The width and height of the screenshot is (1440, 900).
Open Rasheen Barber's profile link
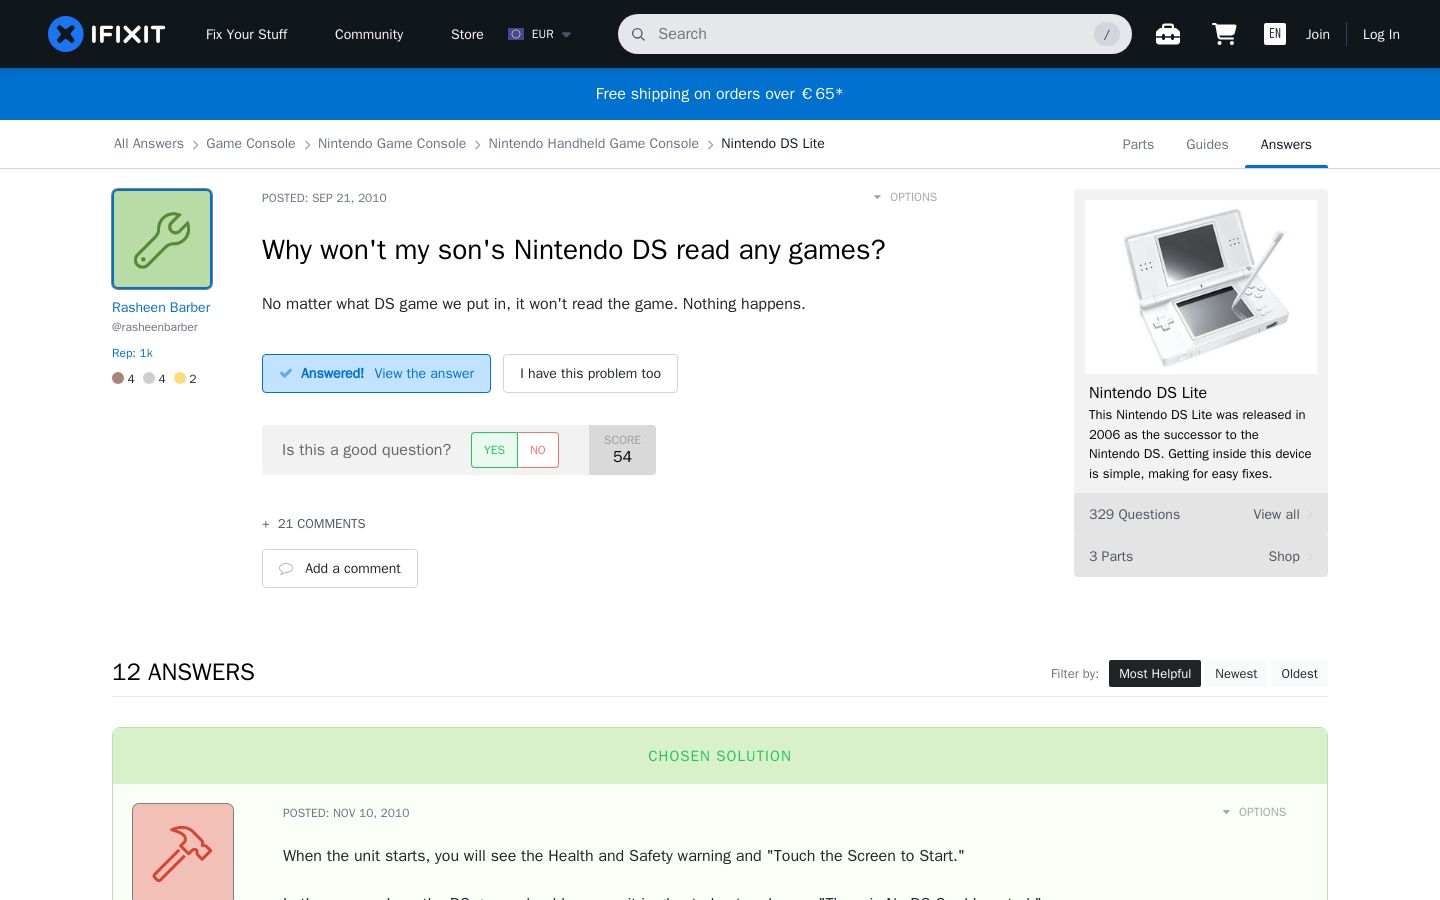(x=161, y=307)
